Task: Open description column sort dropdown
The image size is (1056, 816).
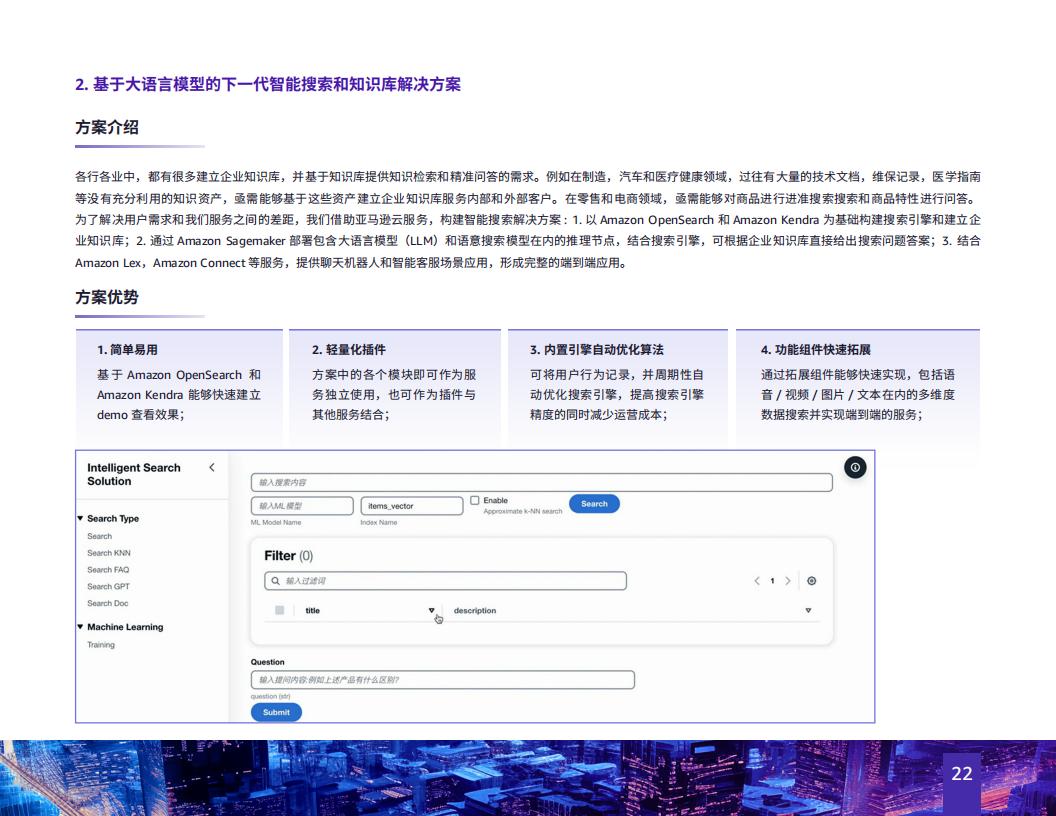Action: 808,611
